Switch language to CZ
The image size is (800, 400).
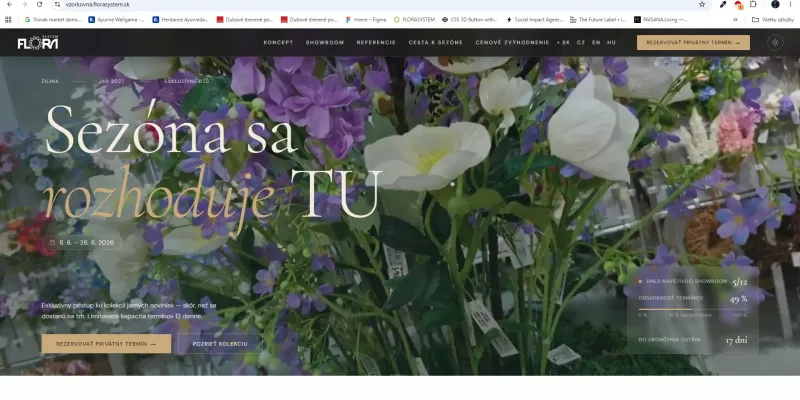(581, 43)
